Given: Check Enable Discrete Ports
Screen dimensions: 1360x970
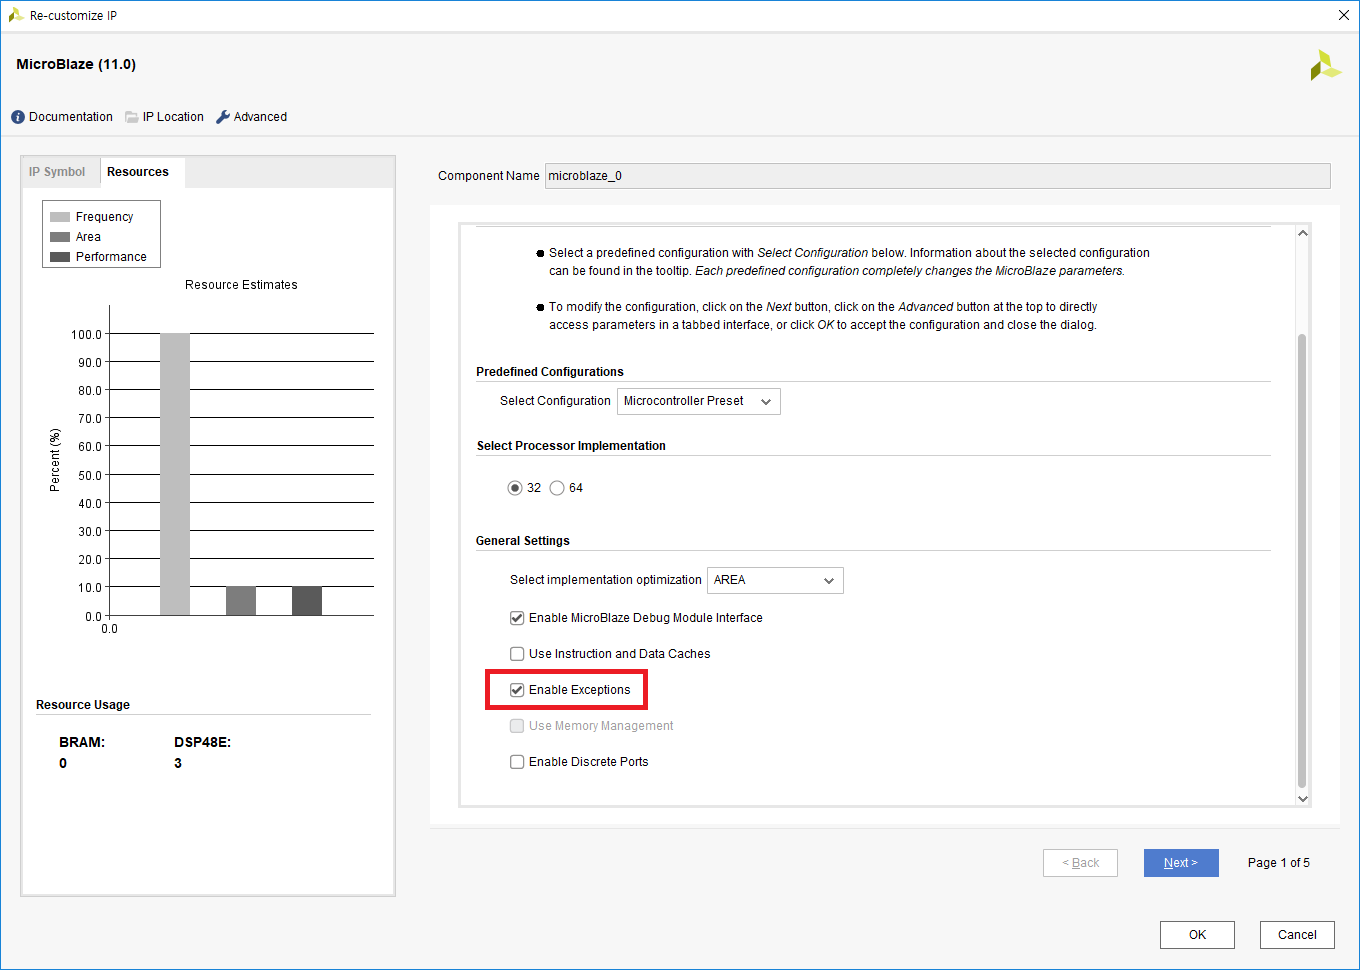Looking at the screenshot, I should click(x=517, y=762).
